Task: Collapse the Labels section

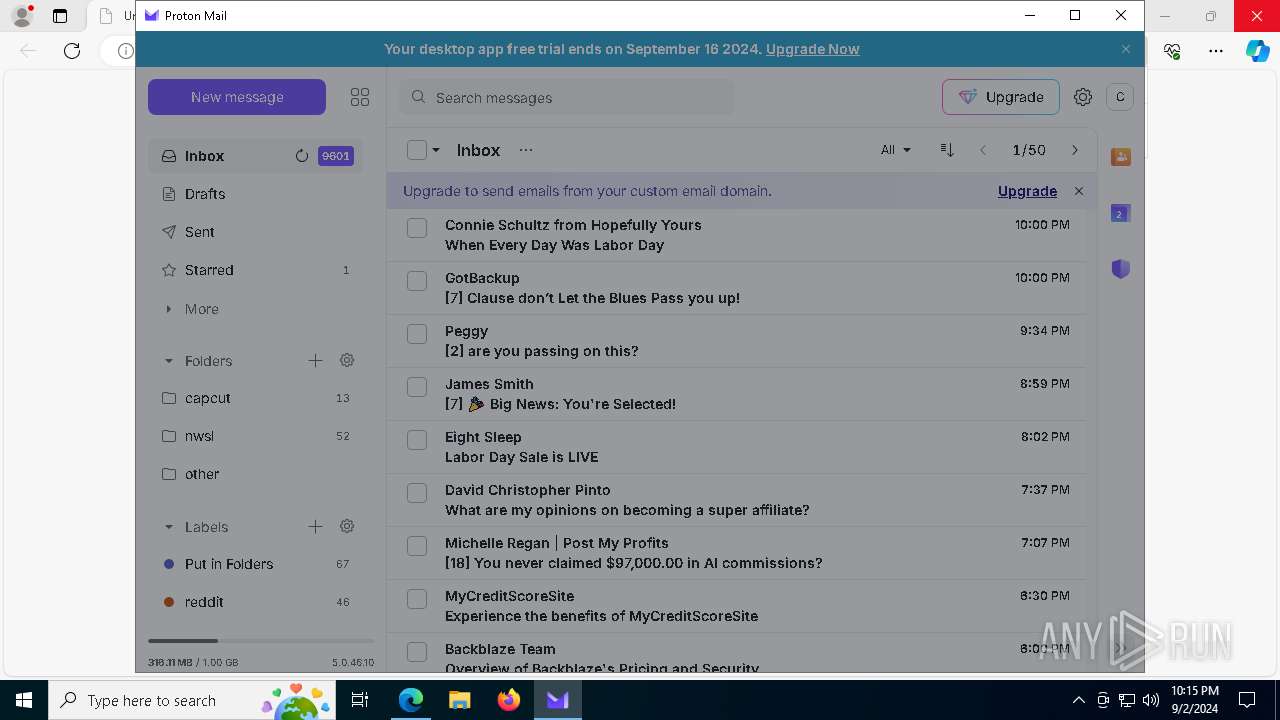Action: point(168,527)
